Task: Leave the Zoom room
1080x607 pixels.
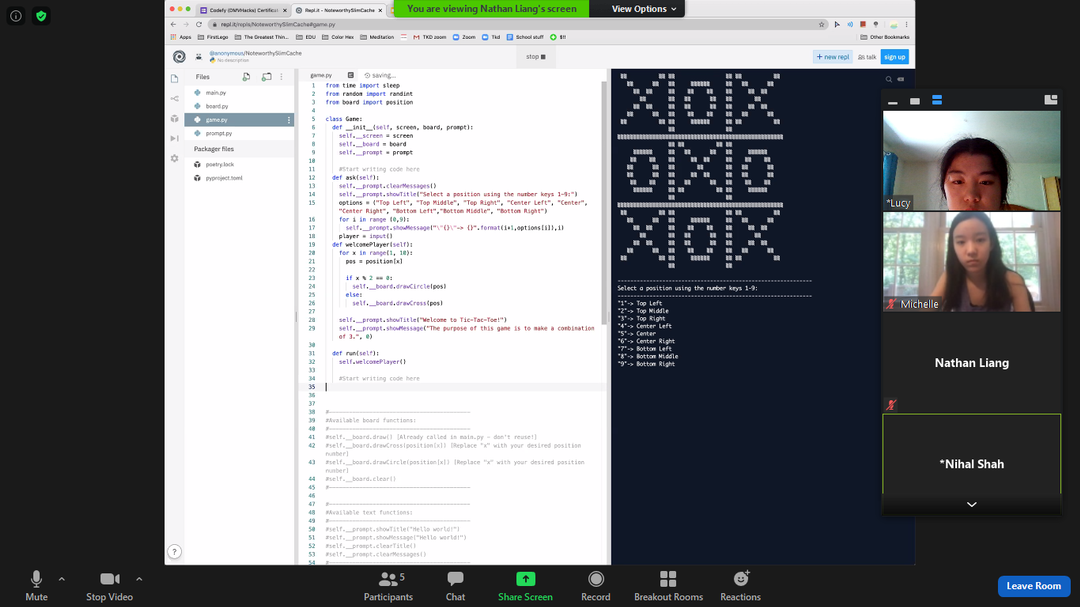Action: tap(1034, 586)
